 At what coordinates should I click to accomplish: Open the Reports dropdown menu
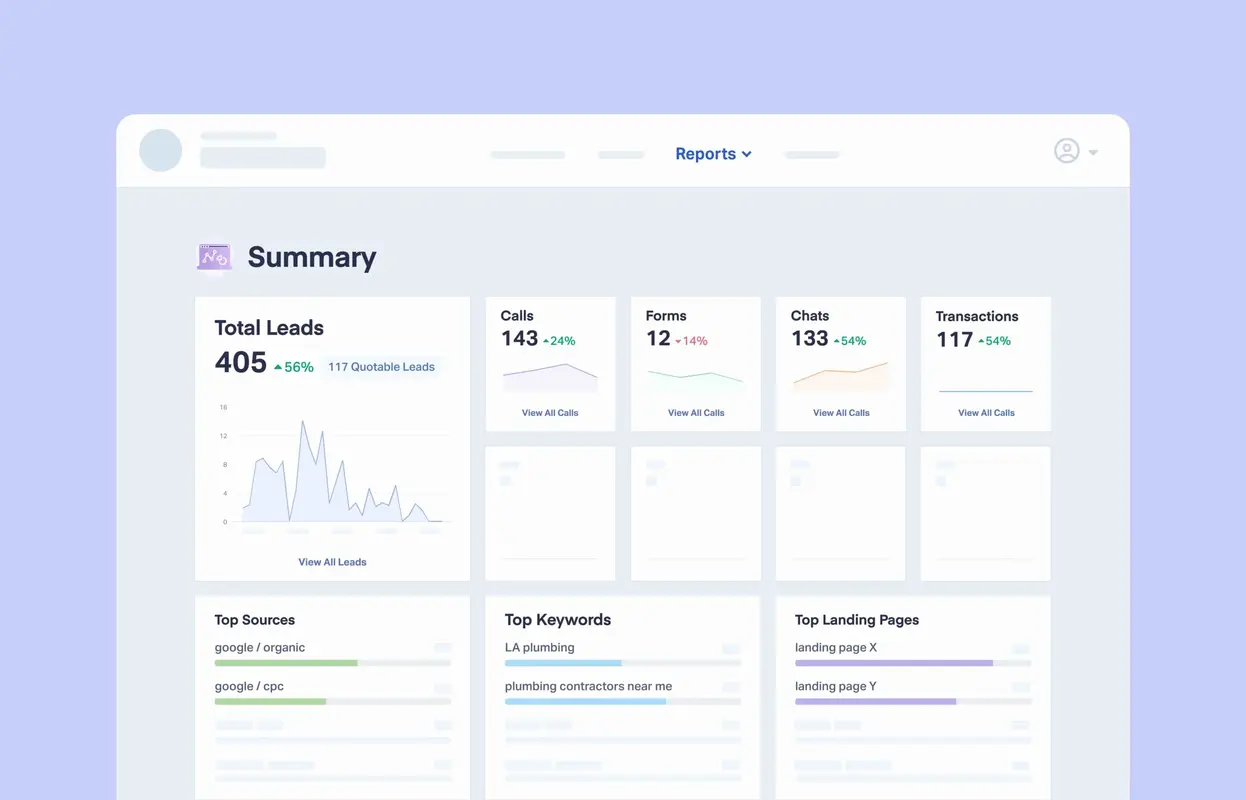(x=705, y=153)
